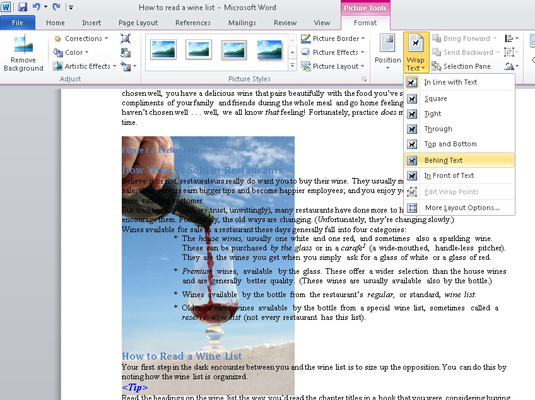Apply the second picture style thumbnail
Image resolution: width=535 pixels, height=400 pixels.
click(x=199, y=49)
